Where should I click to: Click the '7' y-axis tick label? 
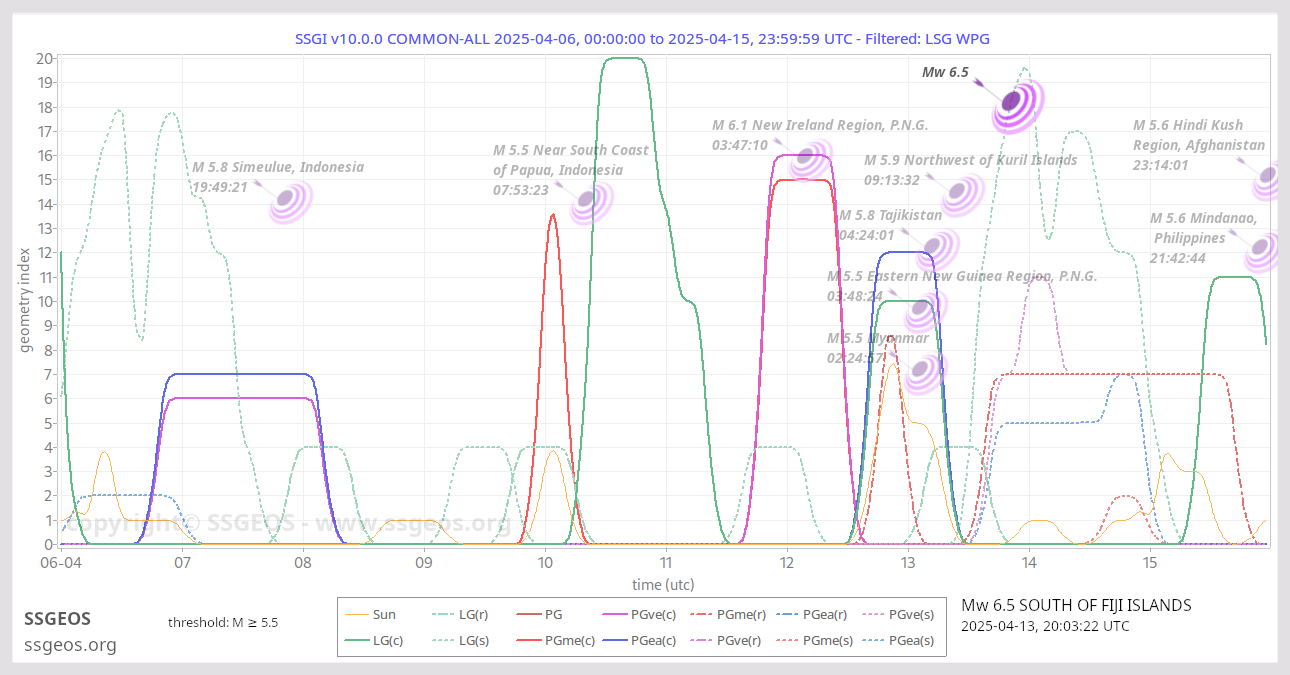(x=48, y=374)
